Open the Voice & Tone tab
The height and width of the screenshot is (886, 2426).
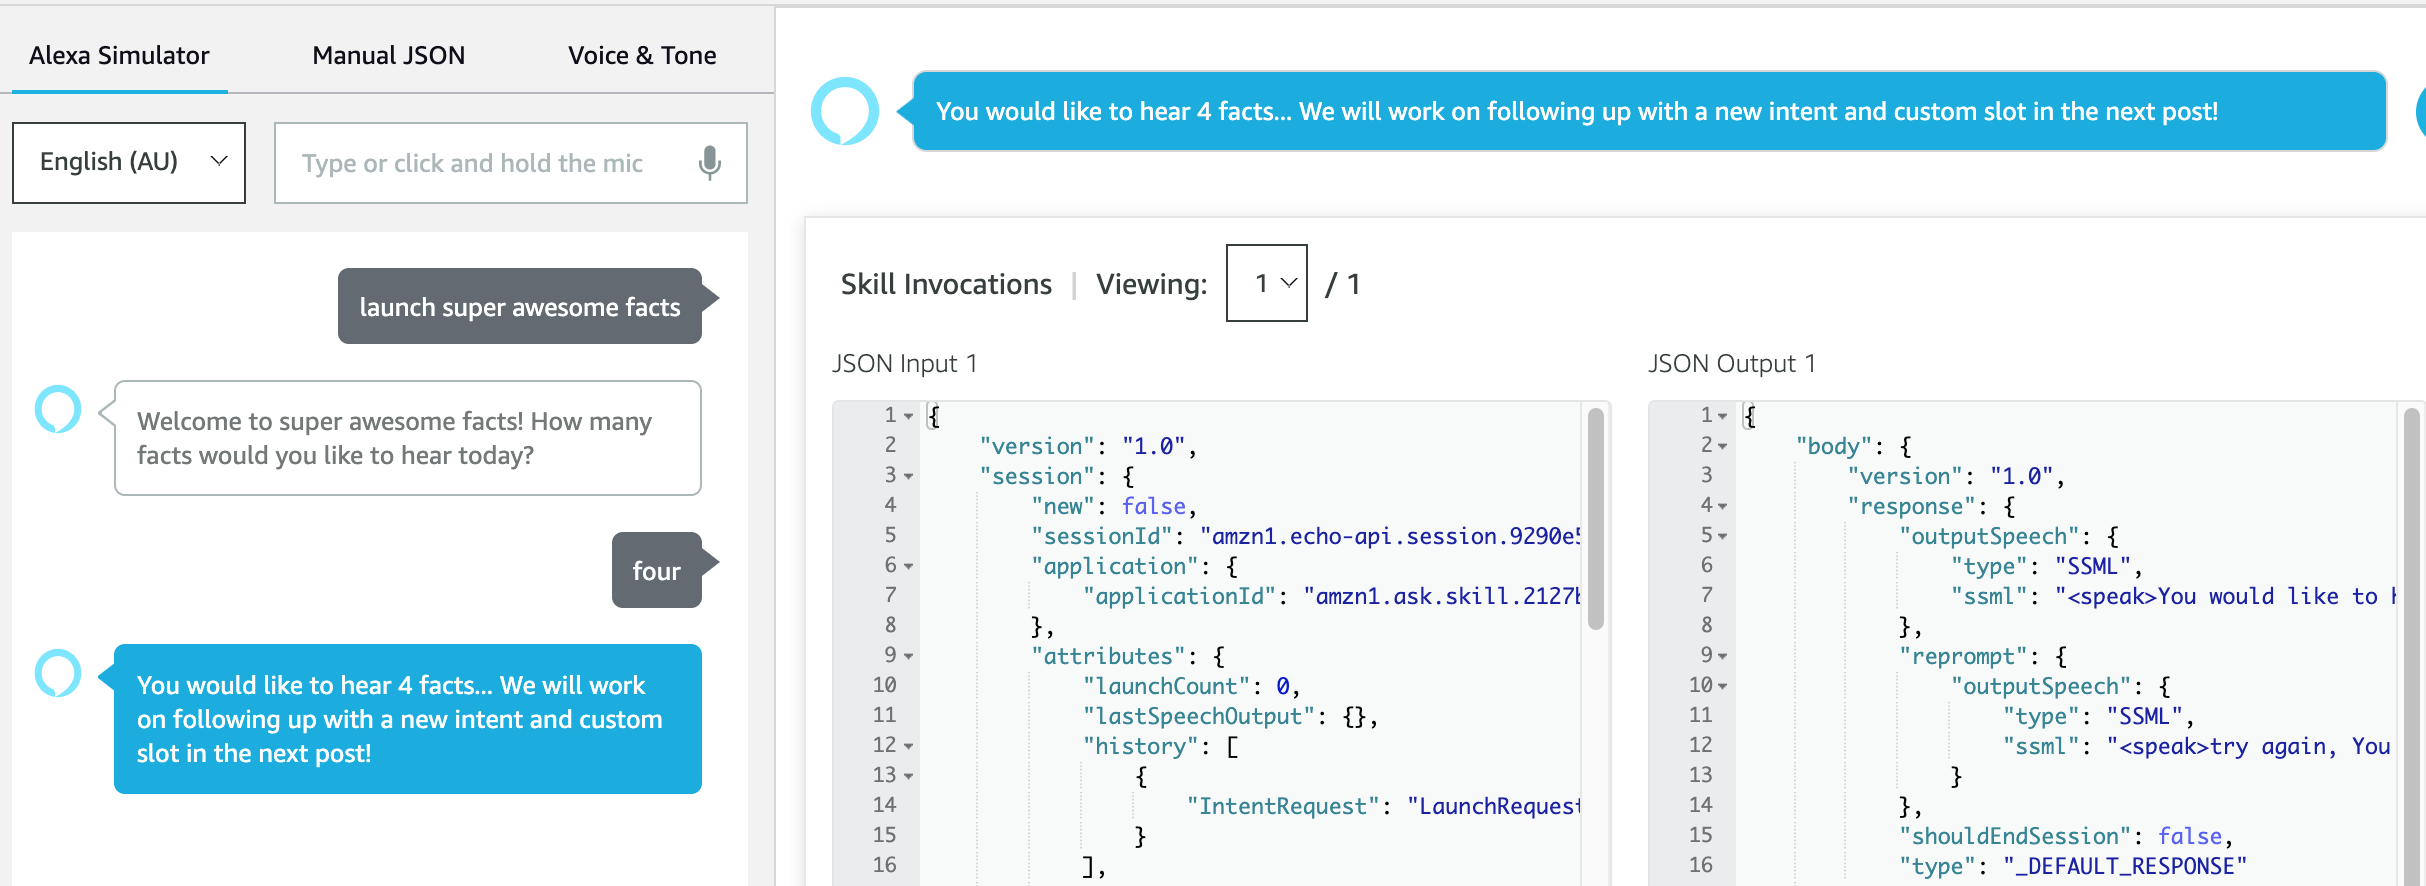tap(642, 55)
